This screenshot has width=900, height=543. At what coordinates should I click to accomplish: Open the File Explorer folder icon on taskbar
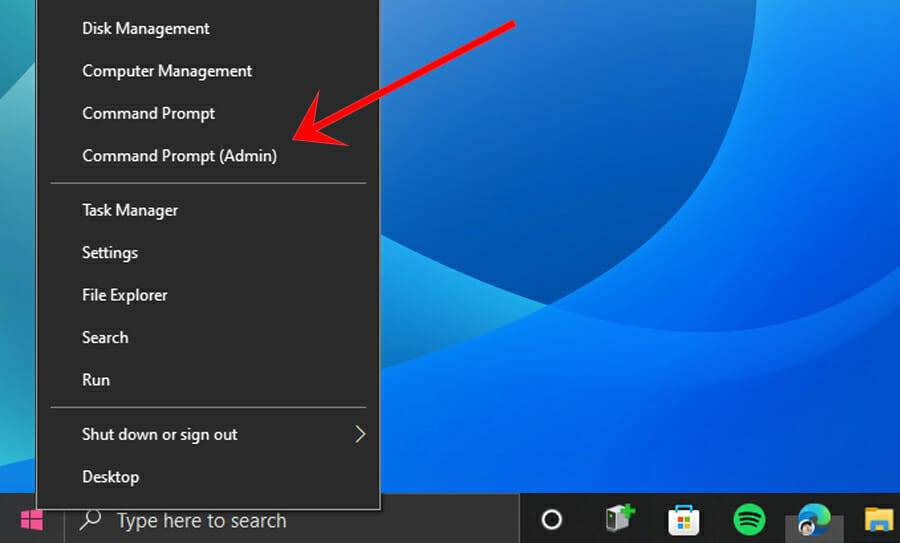[880, 519]
